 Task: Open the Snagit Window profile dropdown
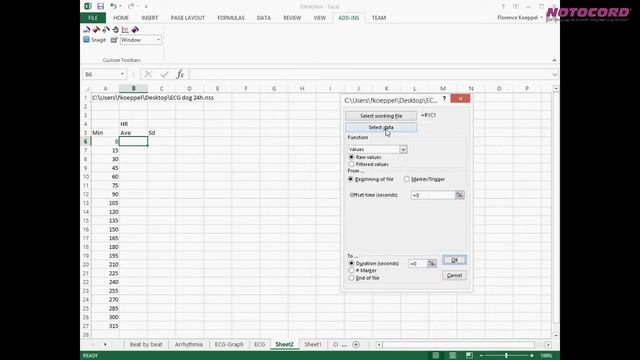coord(158,40)
